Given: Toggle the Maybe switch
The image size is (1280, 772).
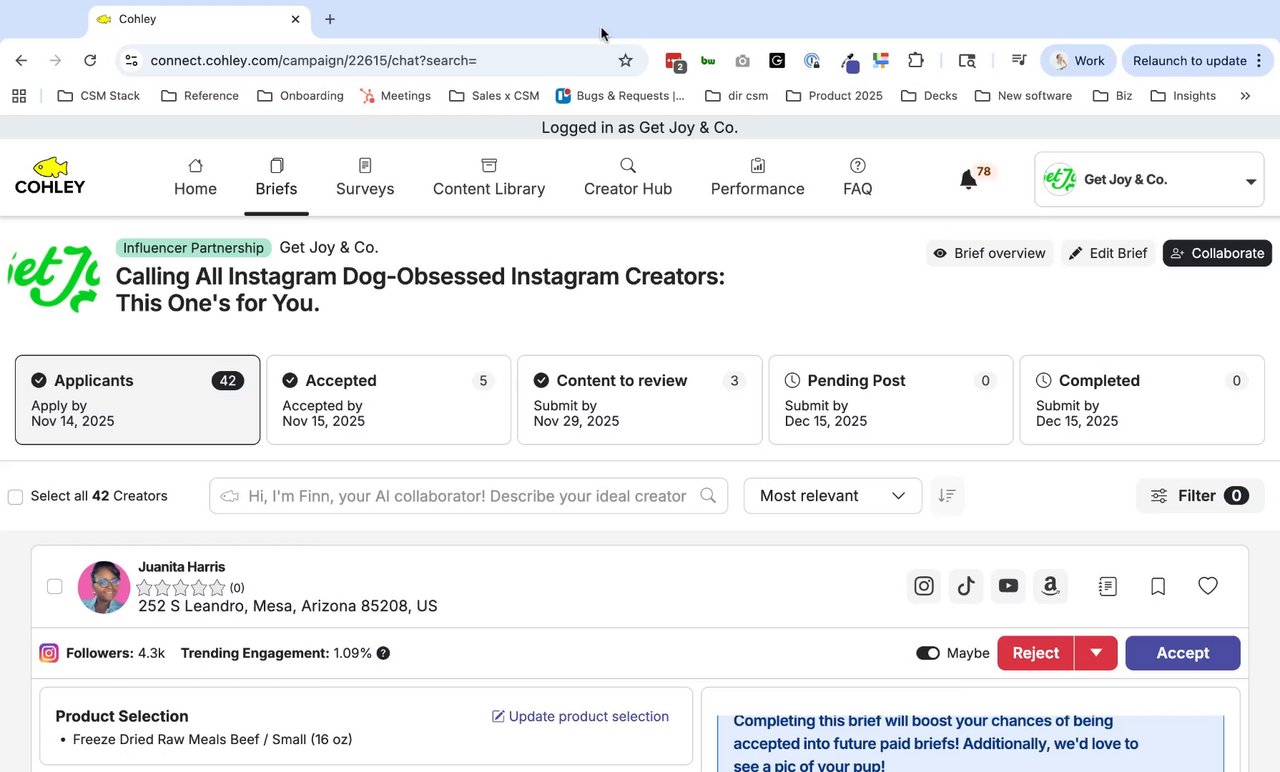Looking at the screenshot, I should 928,653.
